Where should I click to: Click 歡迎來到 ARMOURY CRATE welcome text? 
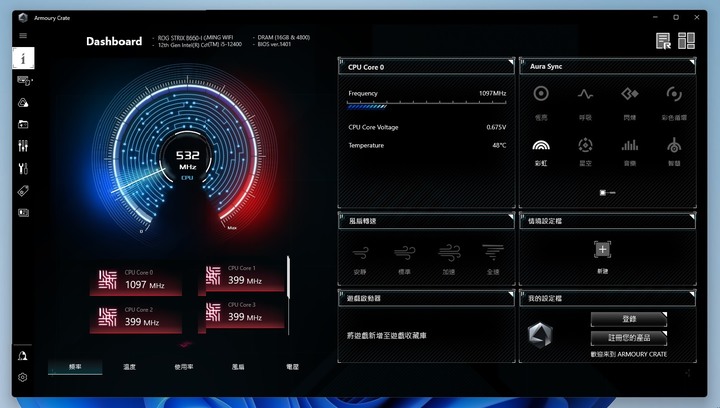629,354
